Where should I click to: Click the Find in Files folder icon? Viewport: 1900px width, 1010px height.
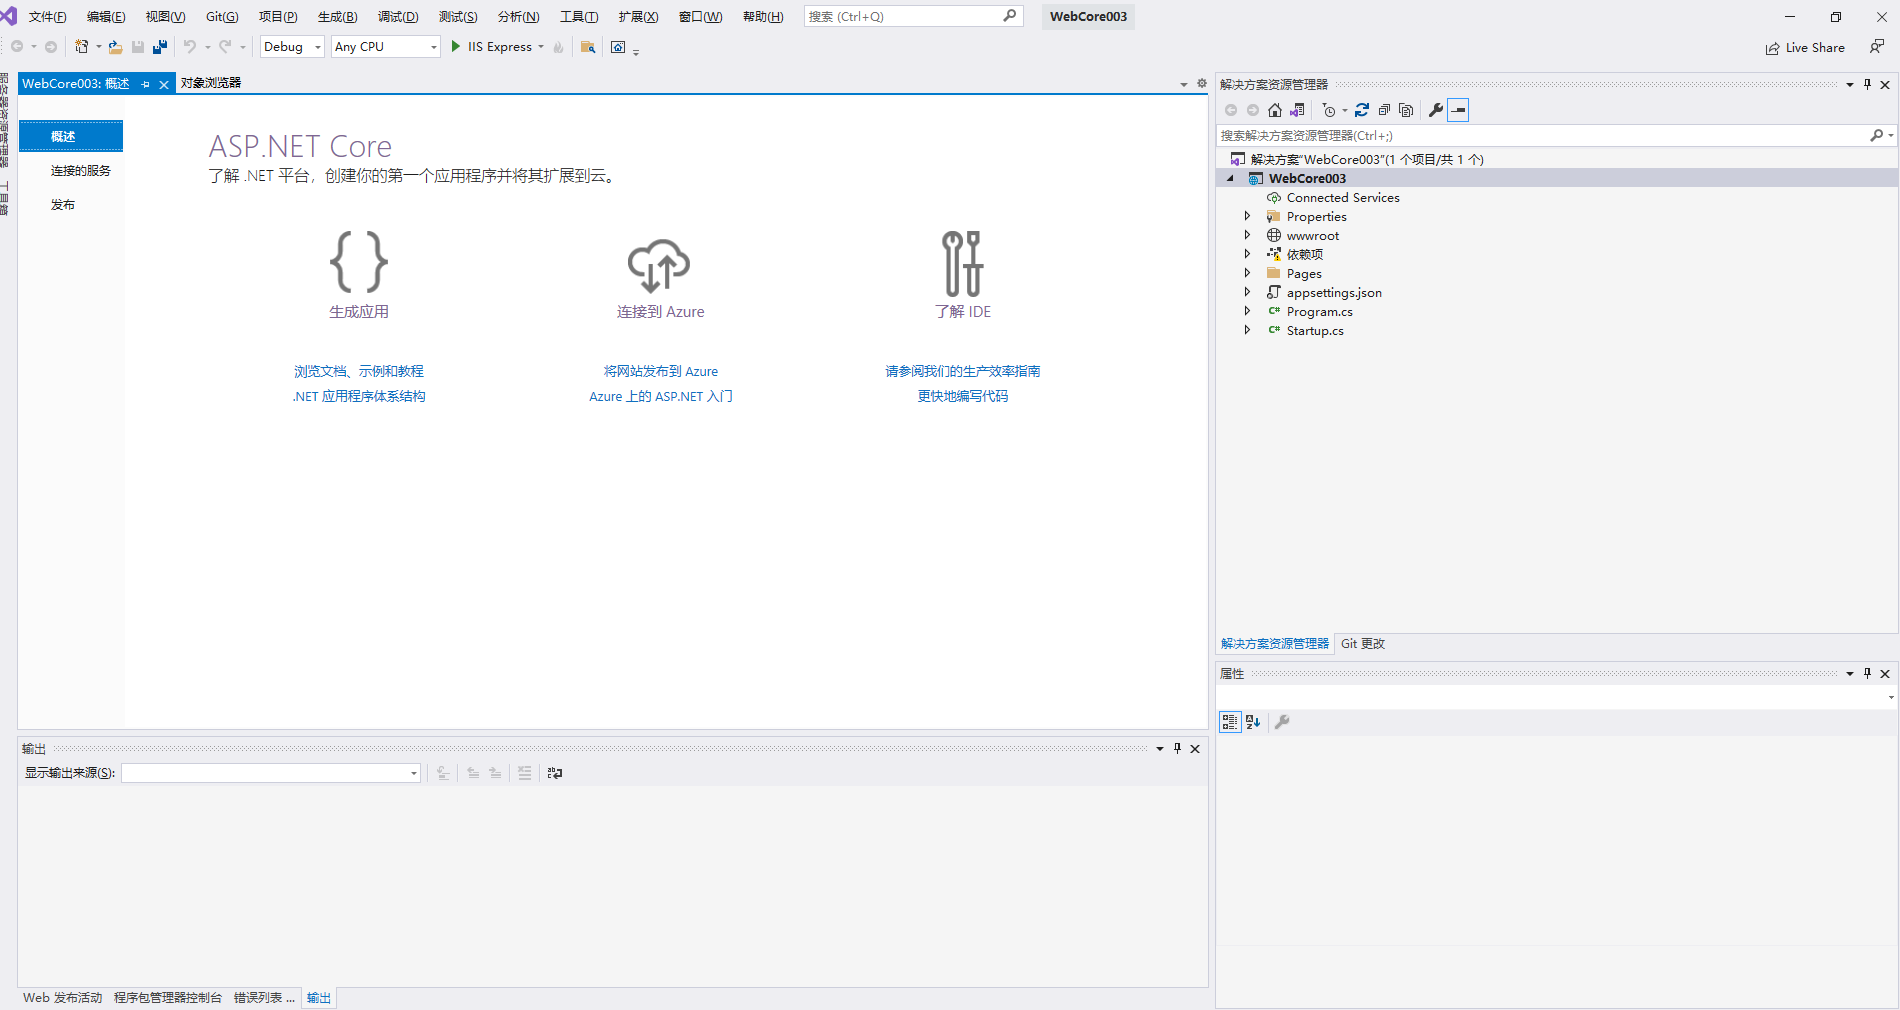588,47
